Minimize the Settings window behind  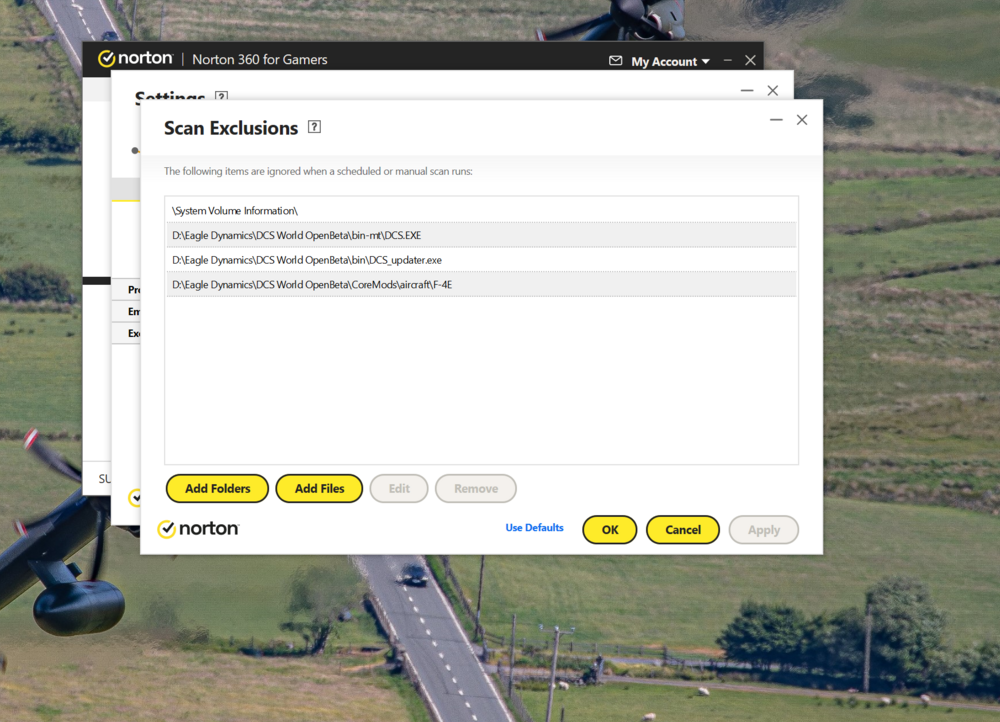747,91
